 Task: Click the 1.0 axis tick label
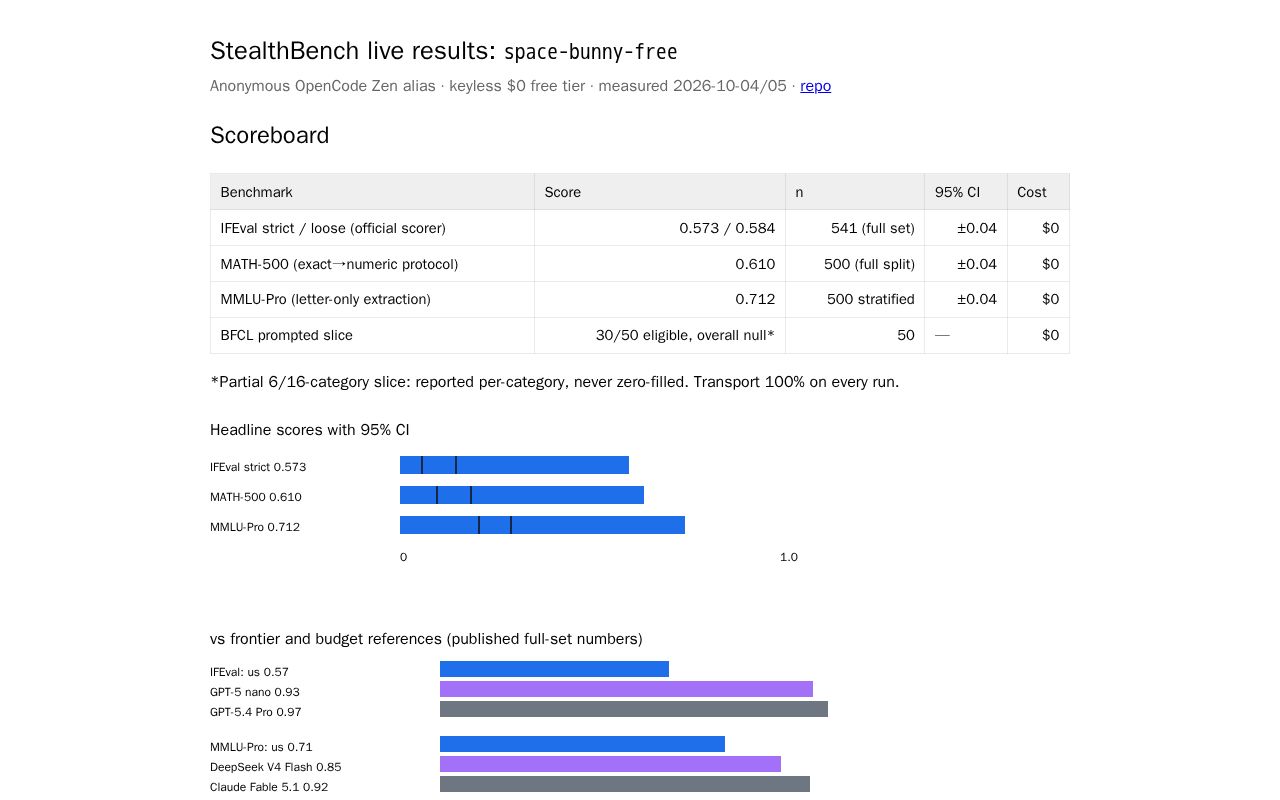pos(789,557)
